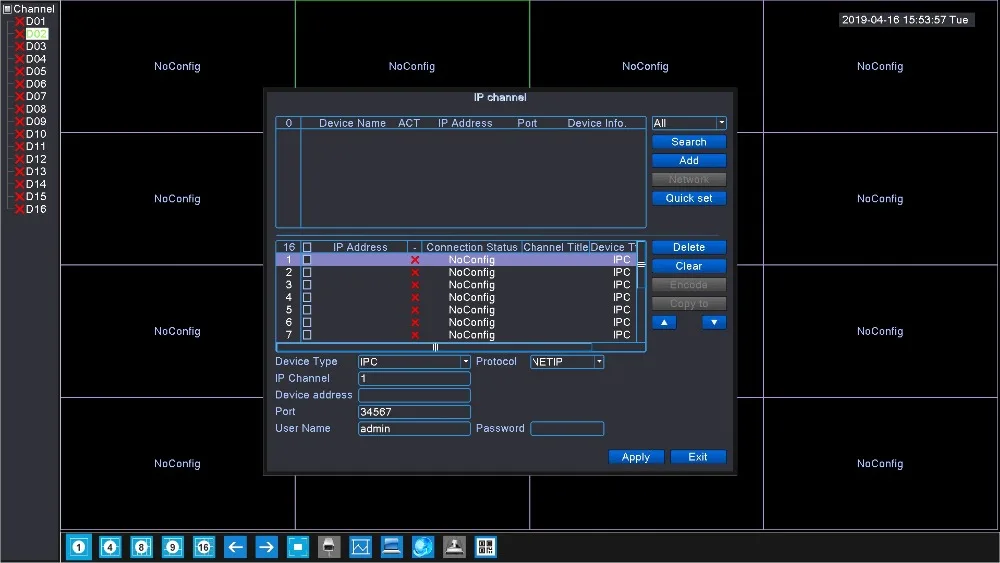Click the Delete button
The image size is (1000, 563).
click(x=689, y=247)
